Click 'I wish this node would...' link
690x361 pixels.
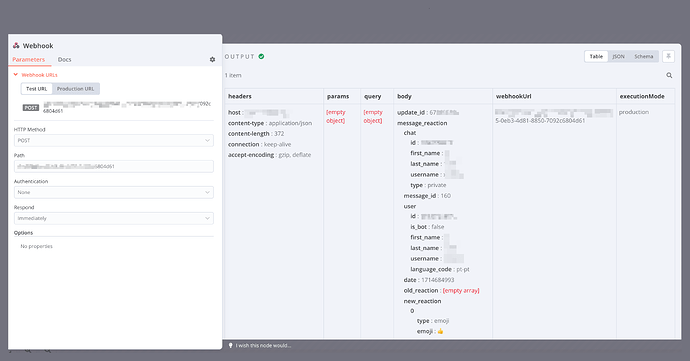click(x=263, y=346)
